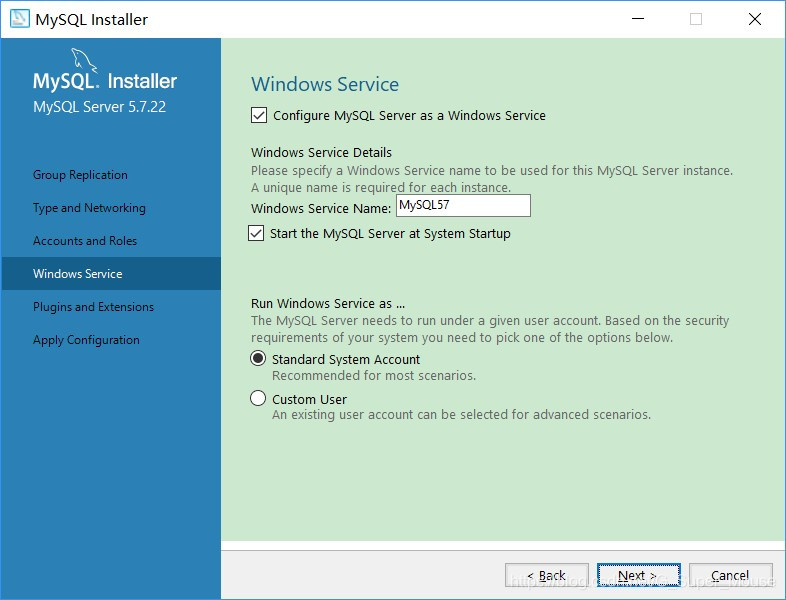Click Next to continue installation
The width and height of the screenshot is (786, 600).
pyautogui.click(x=639, y=575)
